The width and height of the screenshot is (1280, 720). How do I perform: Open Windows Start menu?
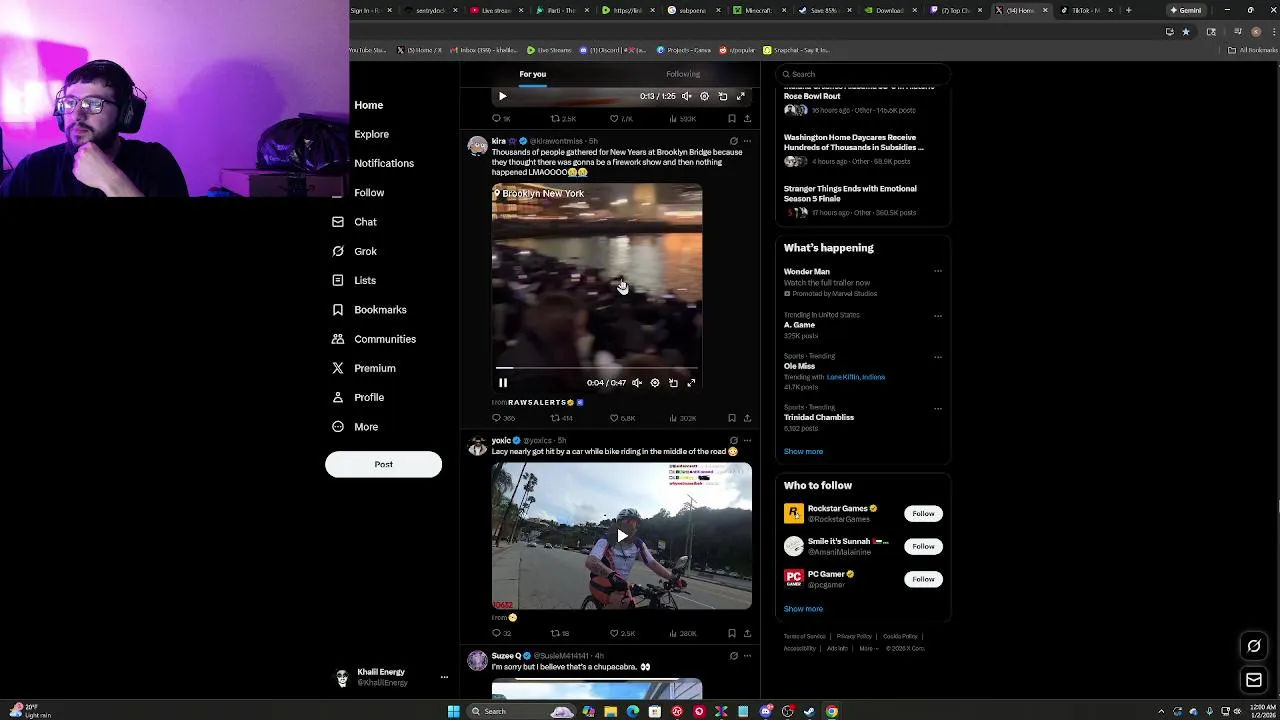pos(454,711)
